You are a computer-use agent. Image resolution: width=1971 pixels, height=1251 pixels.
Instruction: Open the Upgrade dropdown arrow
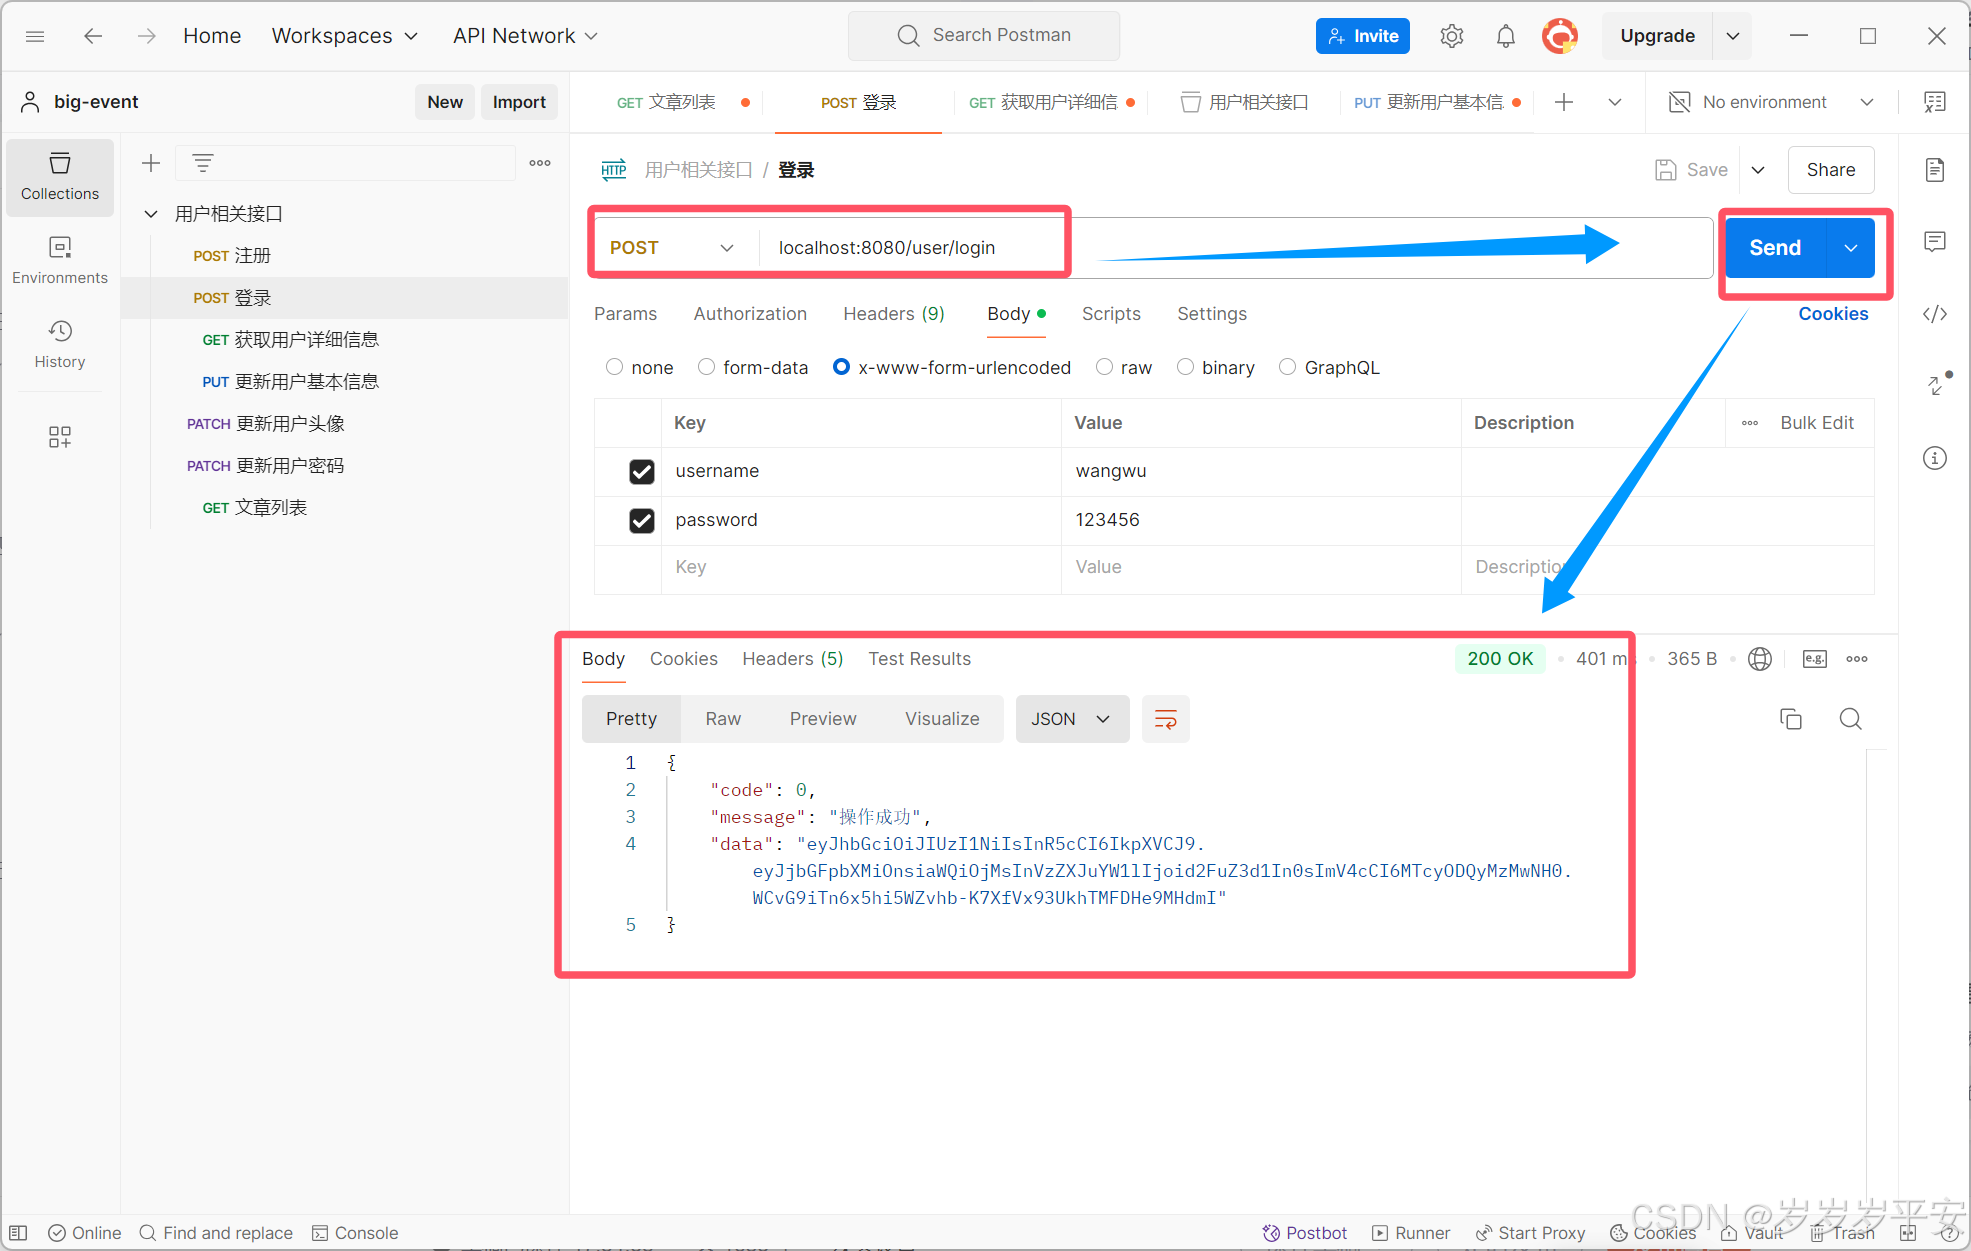[1733, 36]
